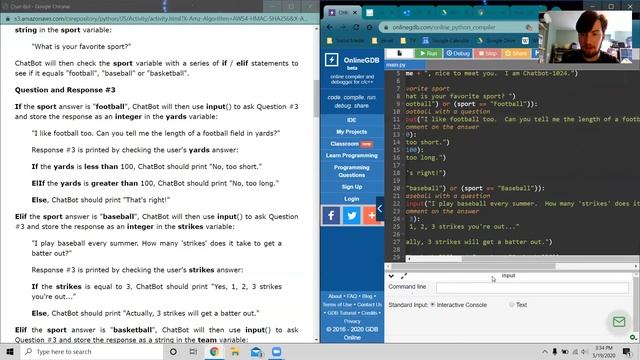The height and width of the screenshot is (360, 640).
Task: Click the red Stop button
Action: click(487, 53)
